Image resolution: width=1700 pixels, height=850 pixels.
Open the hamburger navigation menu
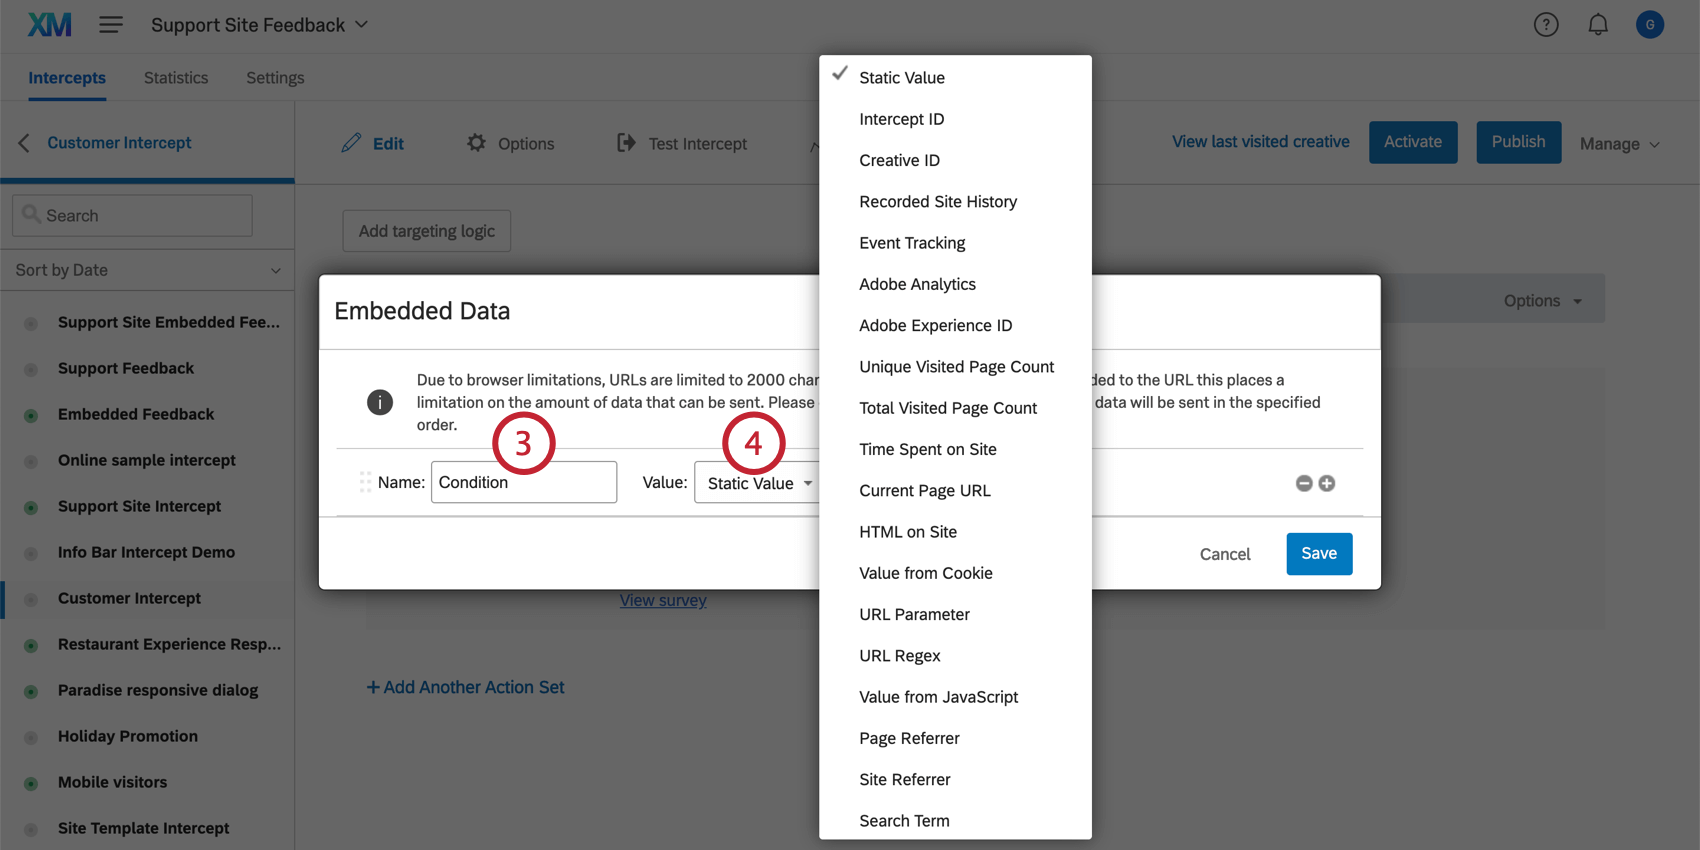[x=111, y=25]
